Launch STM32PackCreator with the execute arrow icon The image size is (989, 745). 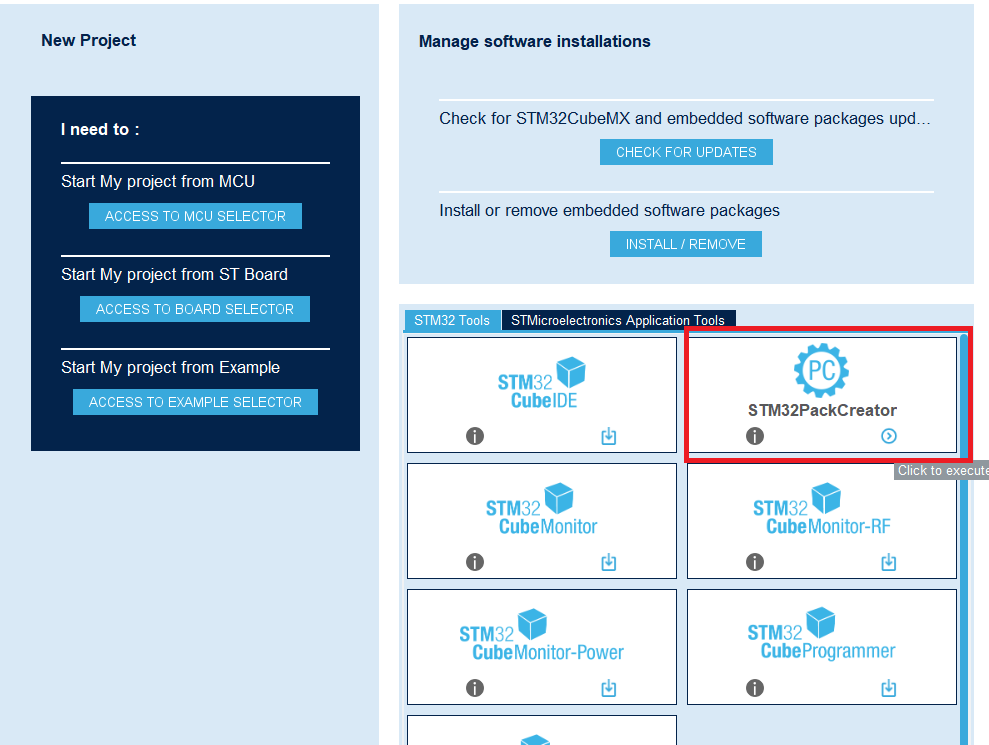coord(889,436)
